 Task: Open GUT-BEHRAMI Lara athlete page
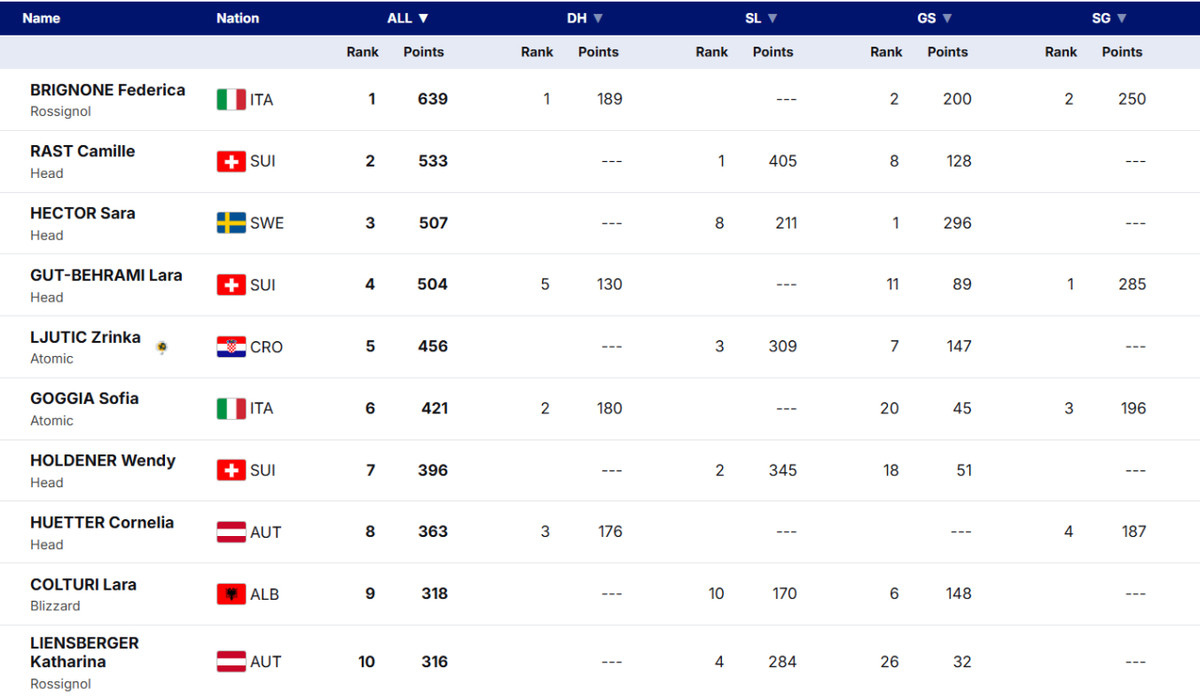click(106, 275)
